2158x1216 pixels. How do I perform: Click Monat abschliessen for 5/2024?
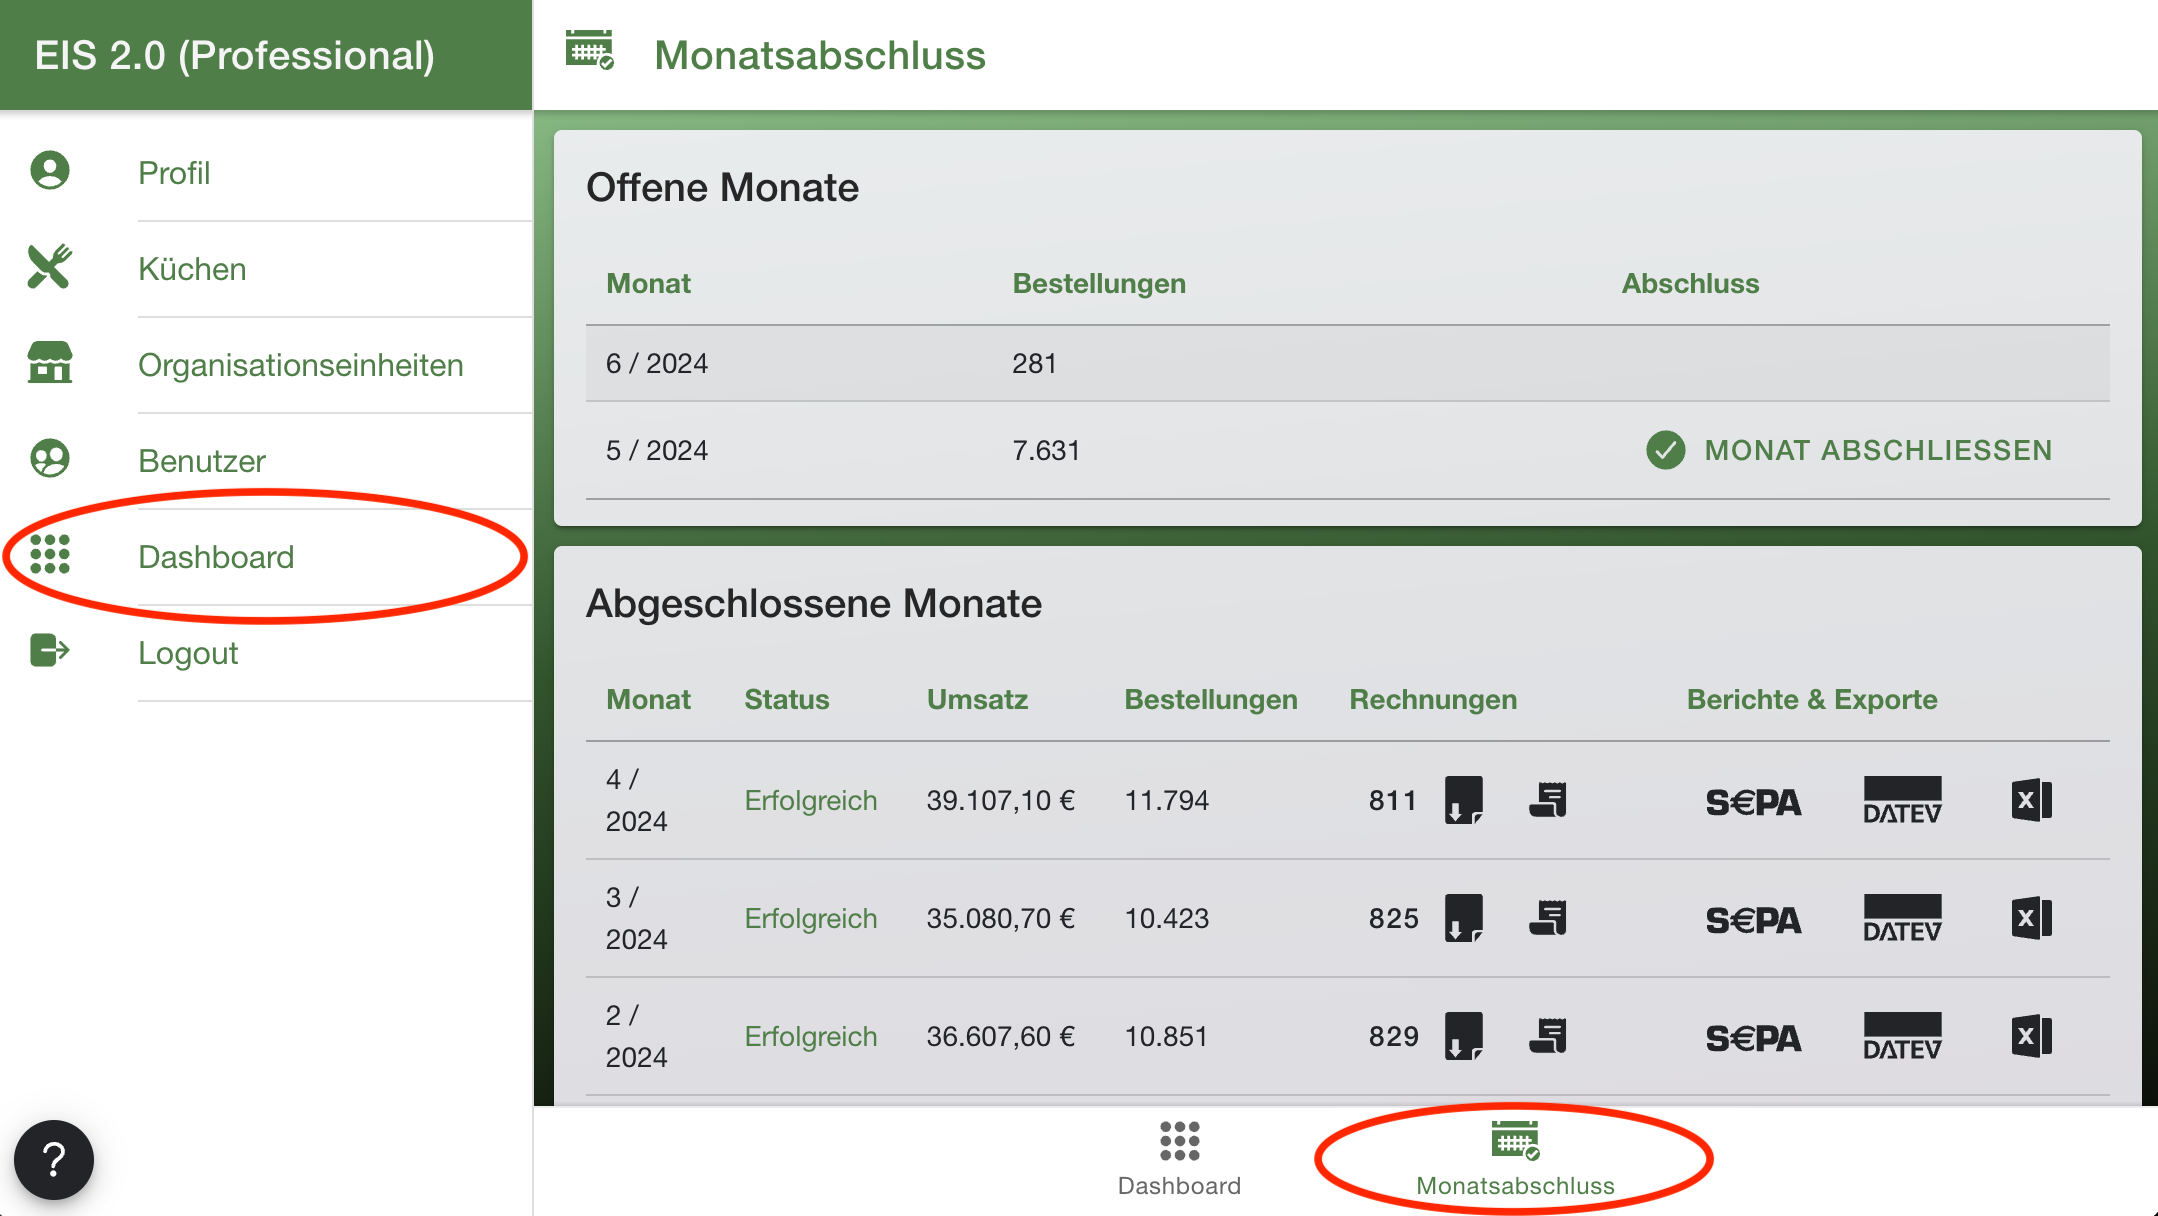(1849, 450)
